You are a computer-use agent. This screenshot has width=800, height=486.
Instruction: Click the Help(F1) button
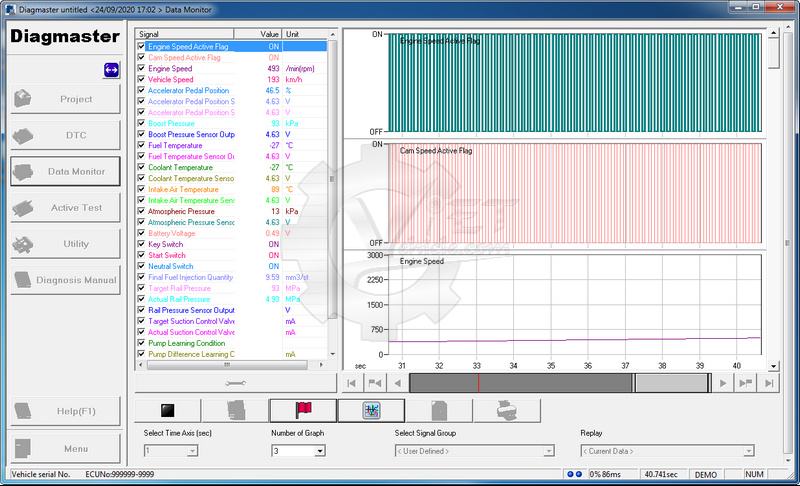point(65,412)
